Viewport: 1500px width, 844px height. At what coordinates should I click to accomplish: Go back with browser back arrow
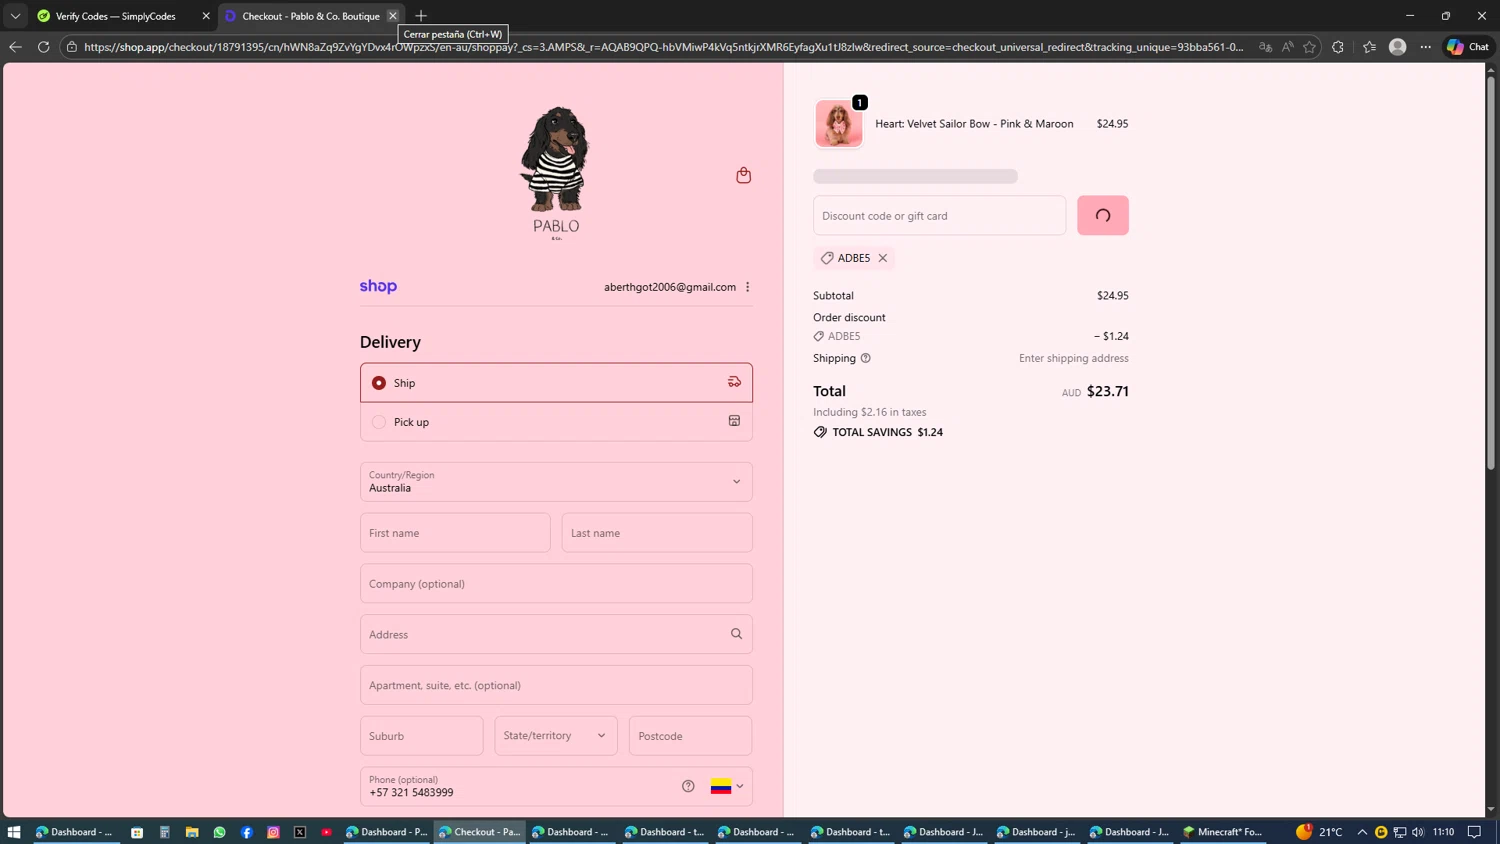click(15, 47)
